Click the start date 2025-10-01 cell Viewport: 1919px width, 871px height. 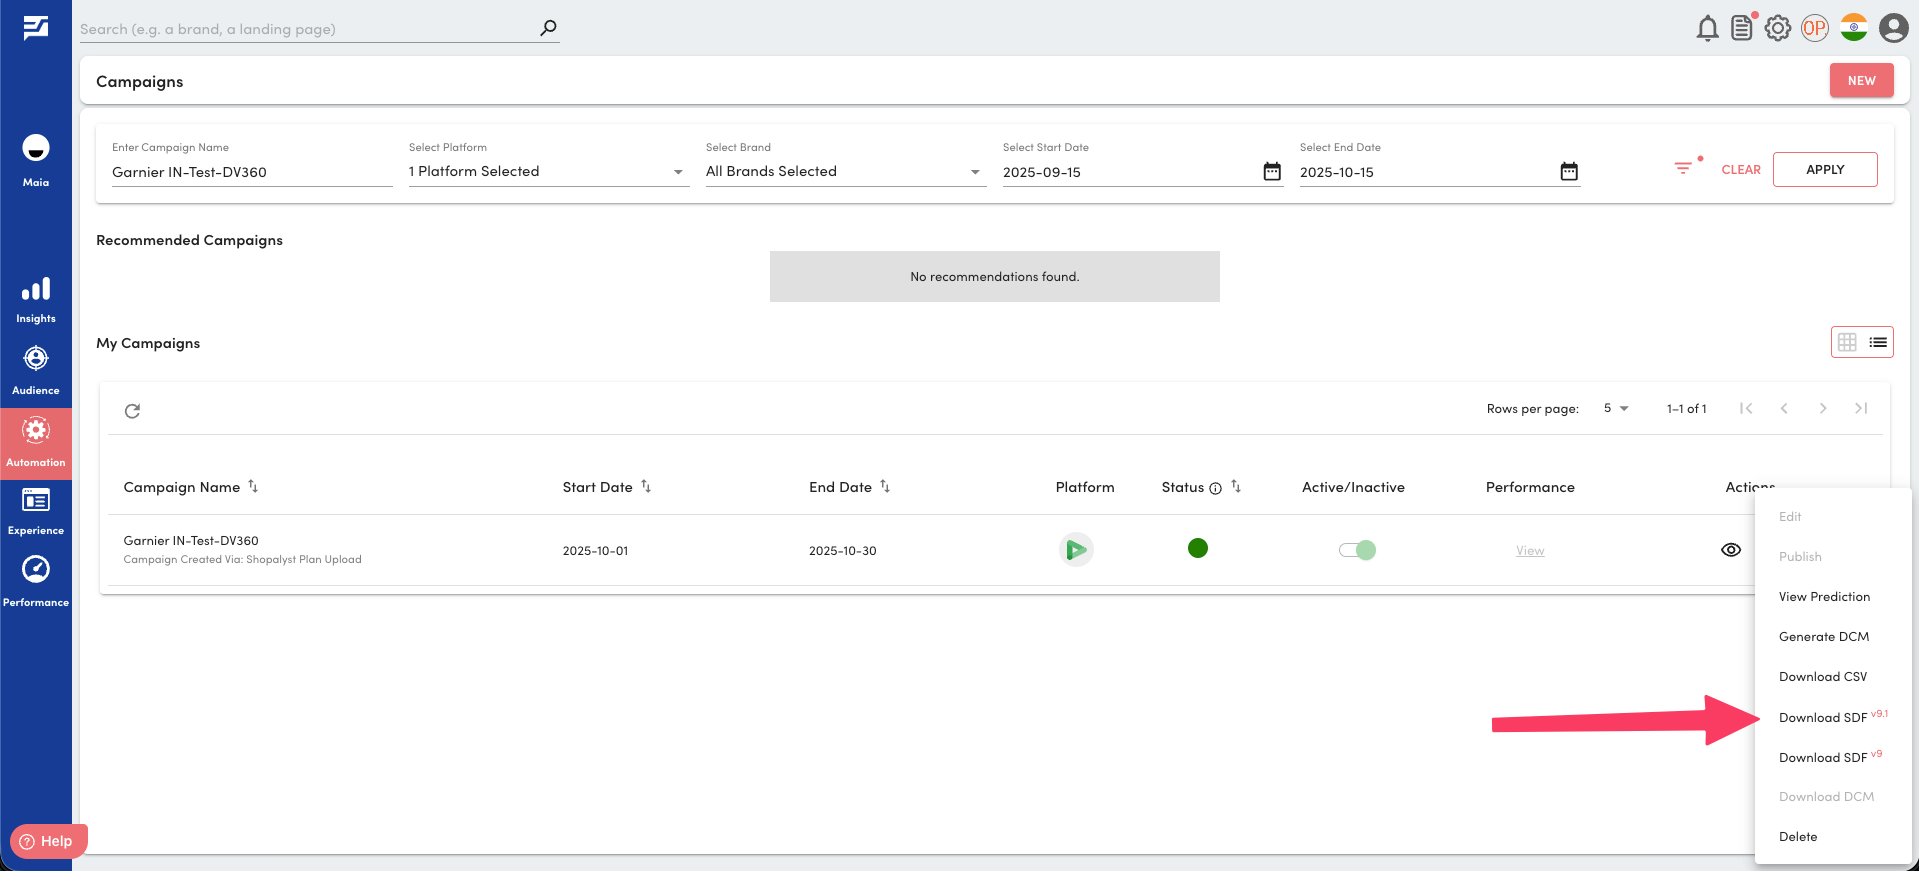click(595, 551)
